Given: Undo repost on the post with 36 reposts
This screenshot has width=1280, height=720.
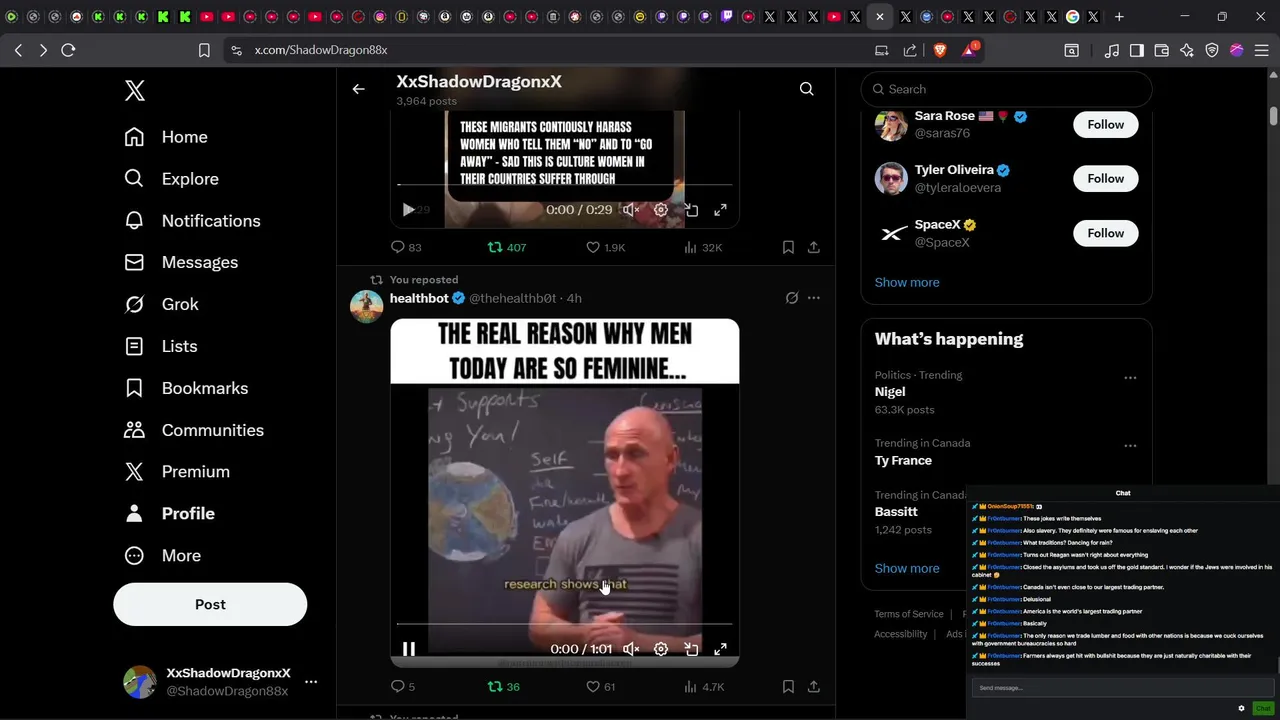Looking at the screenshot, I should pos(503,686).
